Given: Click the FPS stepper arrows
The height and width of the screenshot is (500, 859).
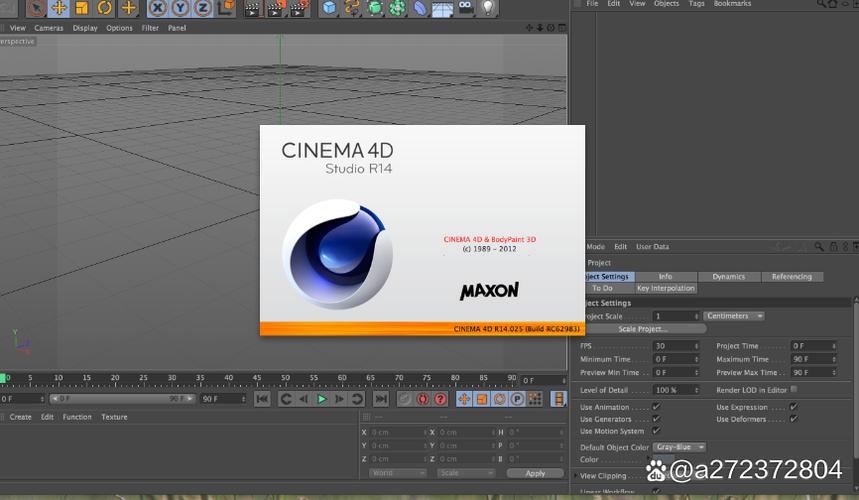Looking at the screenshot, I should click(696, 346).
